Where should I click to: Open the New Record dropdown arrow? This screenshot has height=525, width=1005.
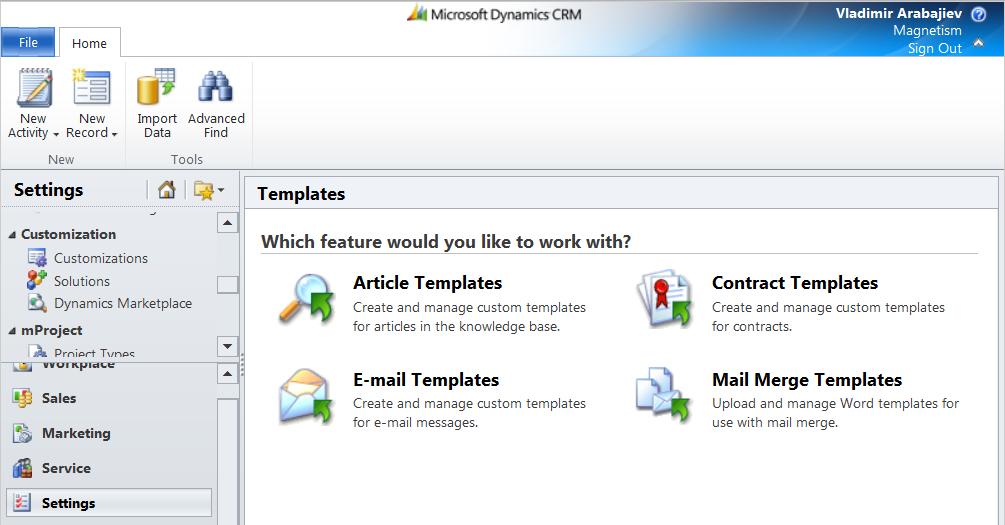[114, 134]
